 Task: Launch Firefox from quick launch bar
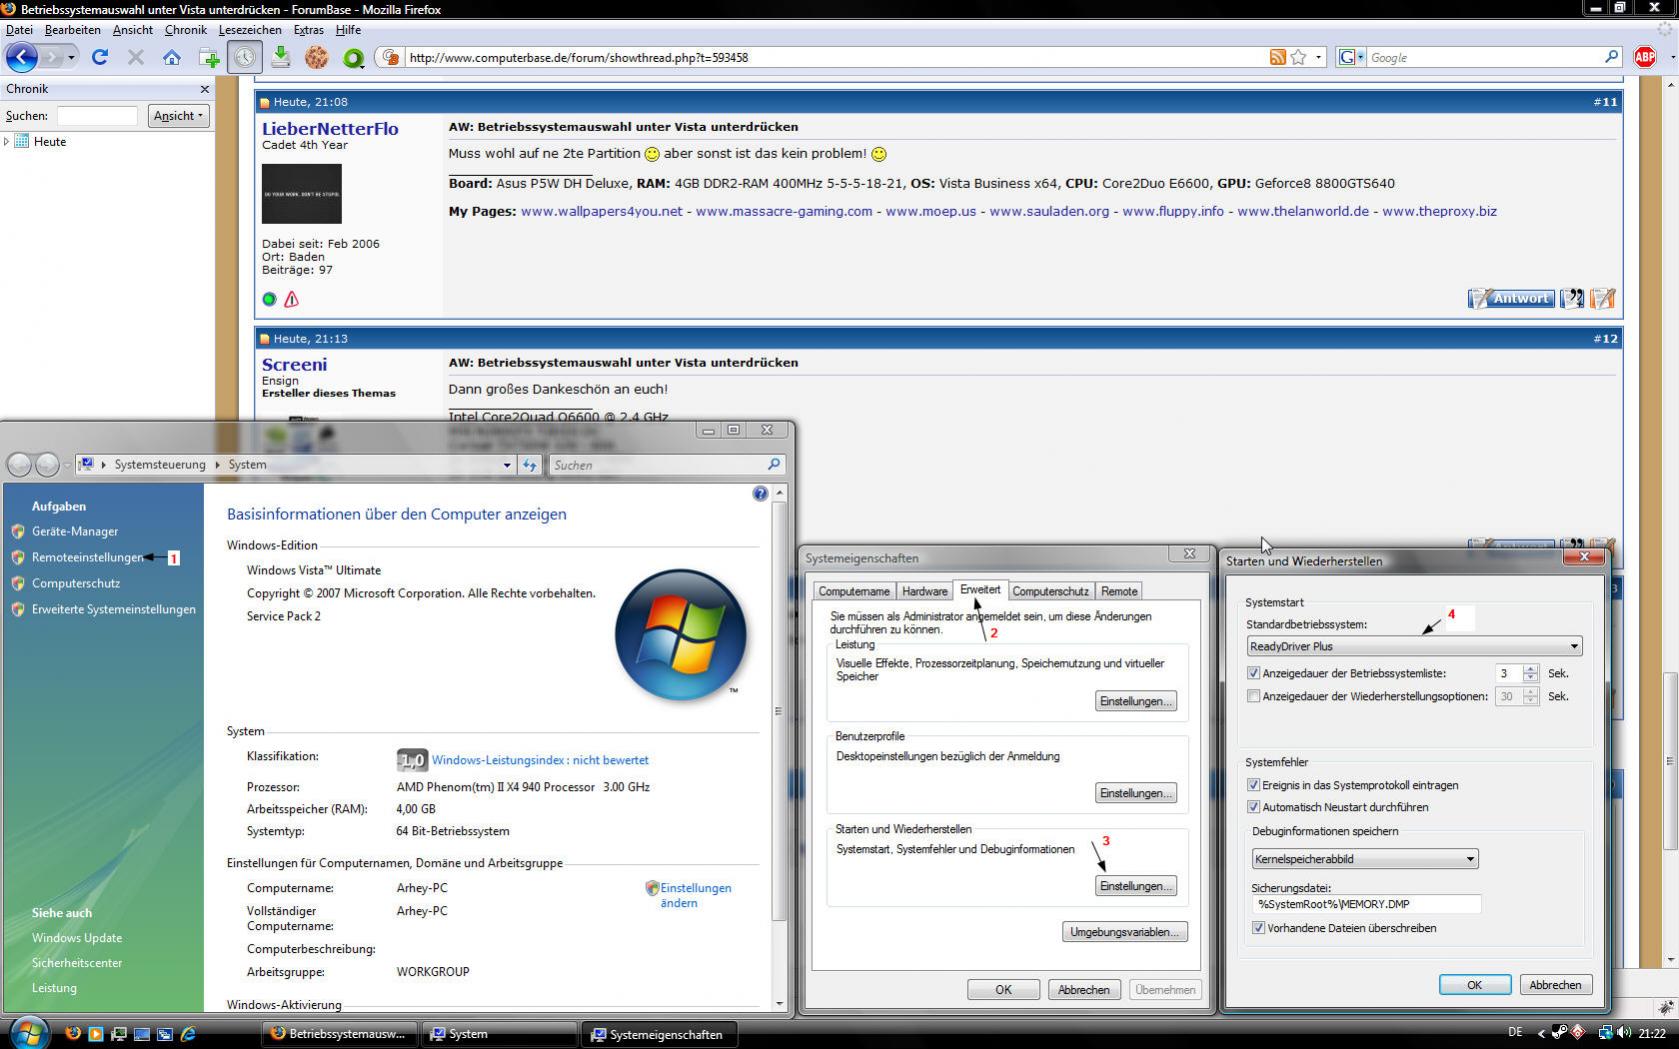72,1033
